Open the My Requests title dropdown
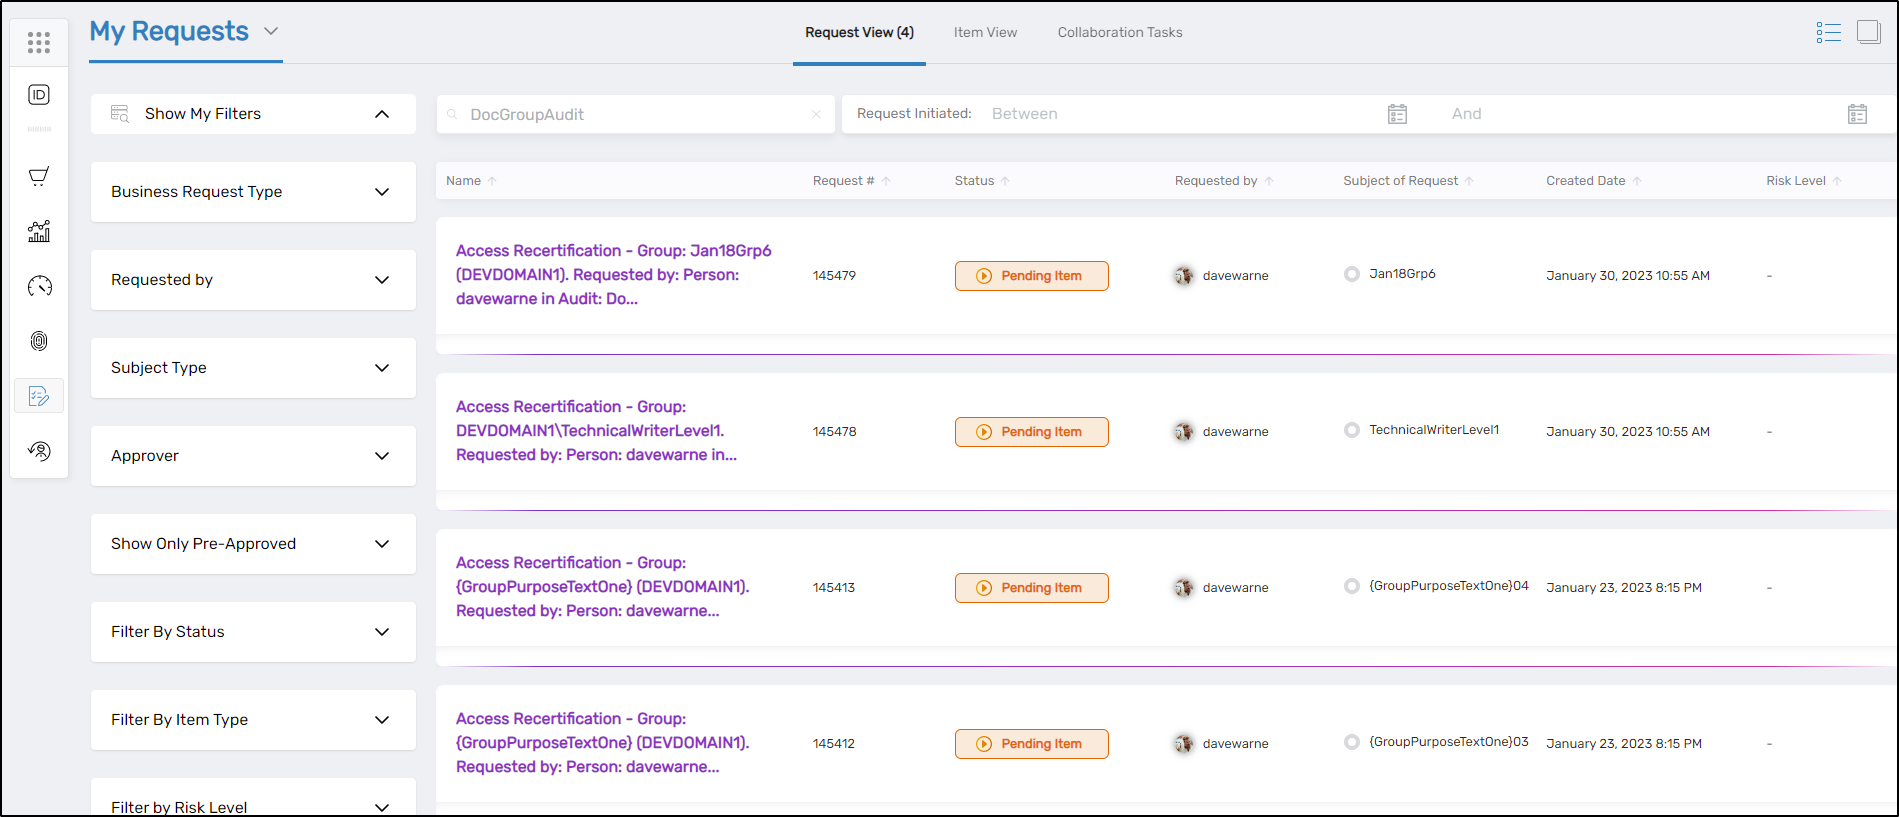This screenshot has height=817, width=1899. coord(271,31)
